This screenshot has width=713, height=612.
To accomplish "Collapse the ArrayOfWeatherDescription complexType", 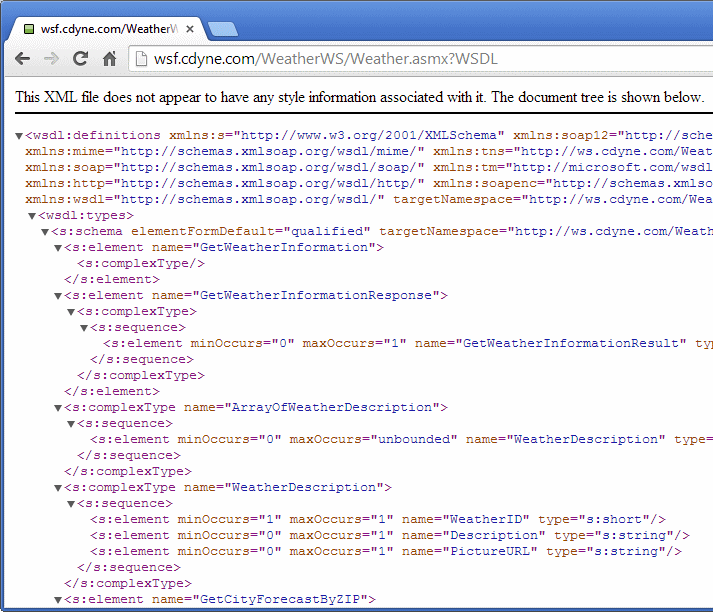I will (x=58, y=408).
